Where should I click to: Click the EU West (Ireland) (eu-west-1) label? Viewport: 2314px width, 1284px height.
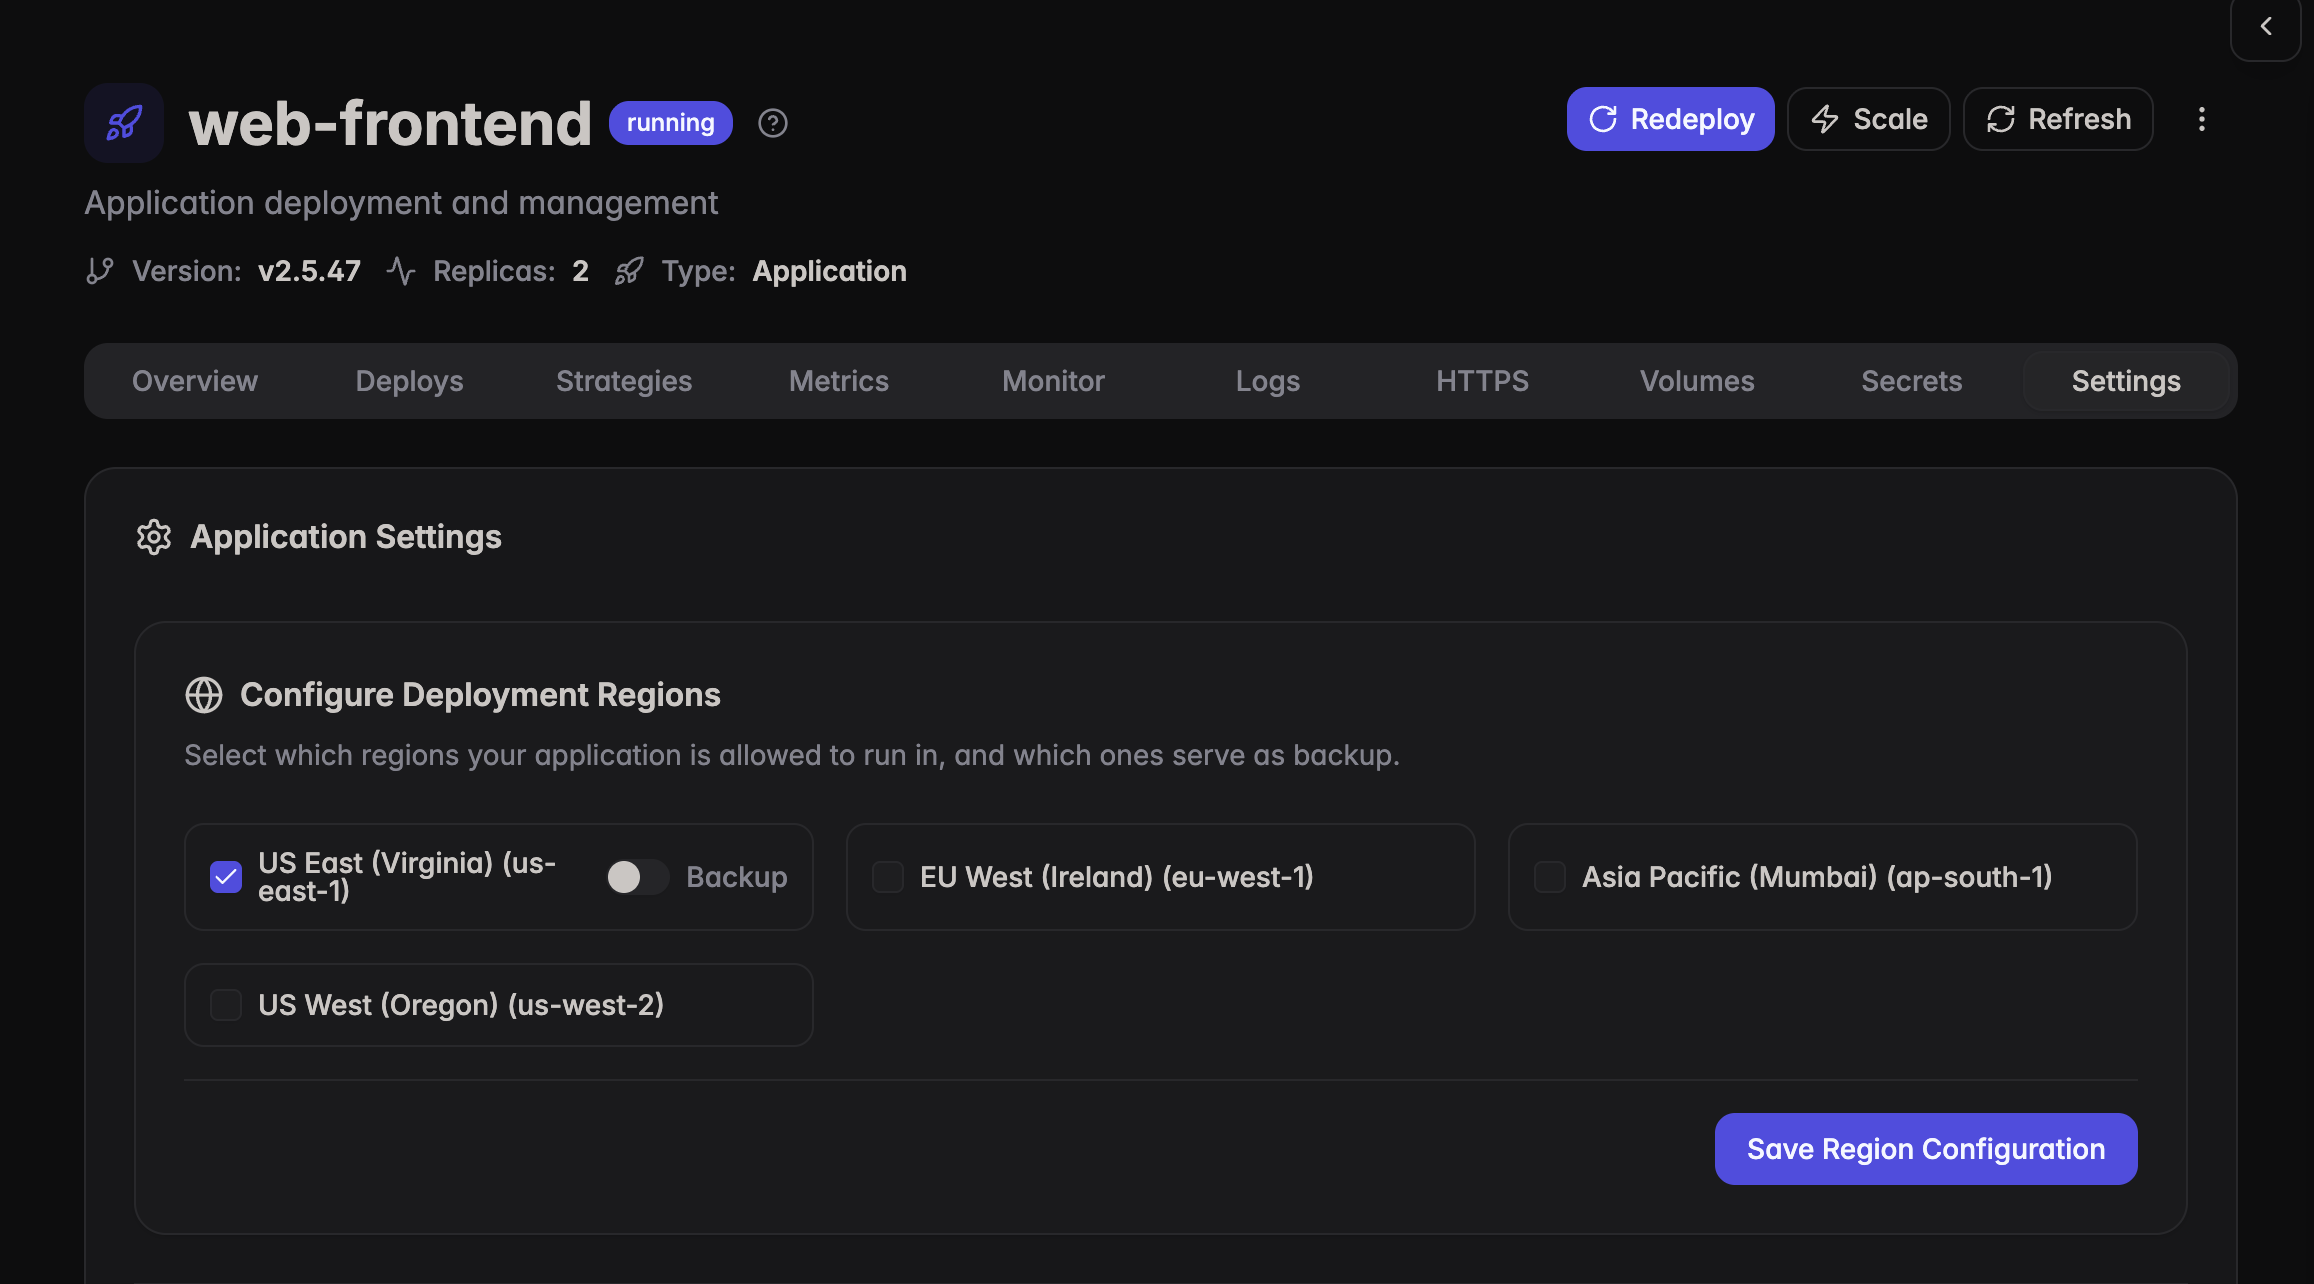(1117, 877)
